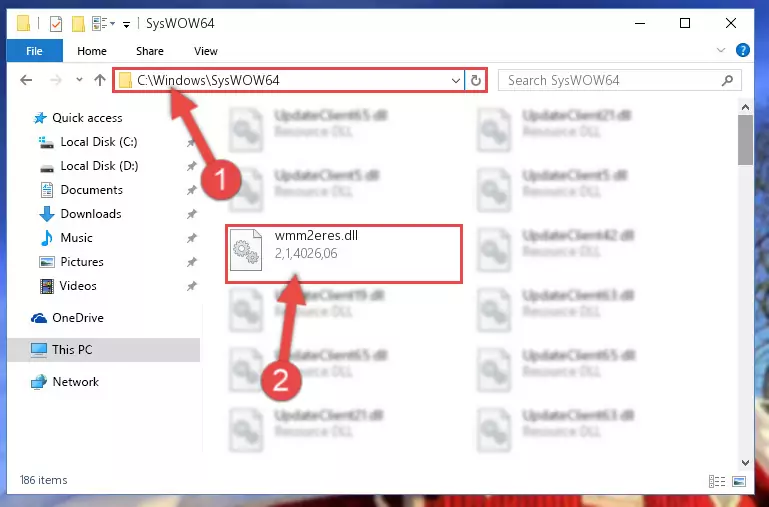The height and width of the screenshot is (507, 769).
Task: Unpin Local Disk (C:) via pin icon
Action: click(191, 142)
